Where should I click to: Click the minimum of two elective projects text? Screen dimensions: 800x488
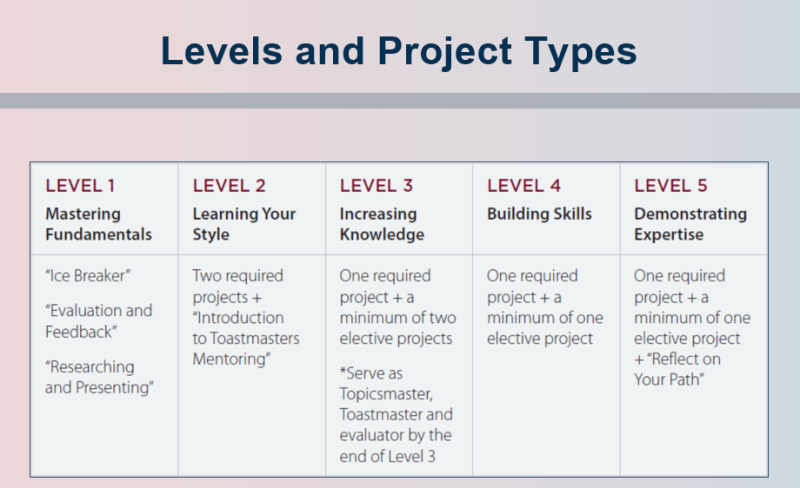[398, 328]
